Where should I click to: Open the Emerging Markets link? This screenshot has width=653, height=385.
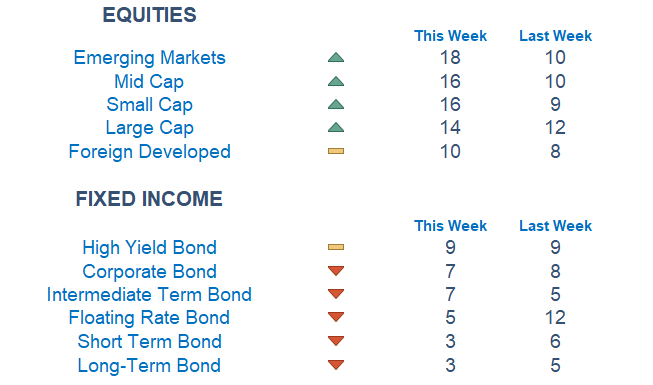click(150, 58)
